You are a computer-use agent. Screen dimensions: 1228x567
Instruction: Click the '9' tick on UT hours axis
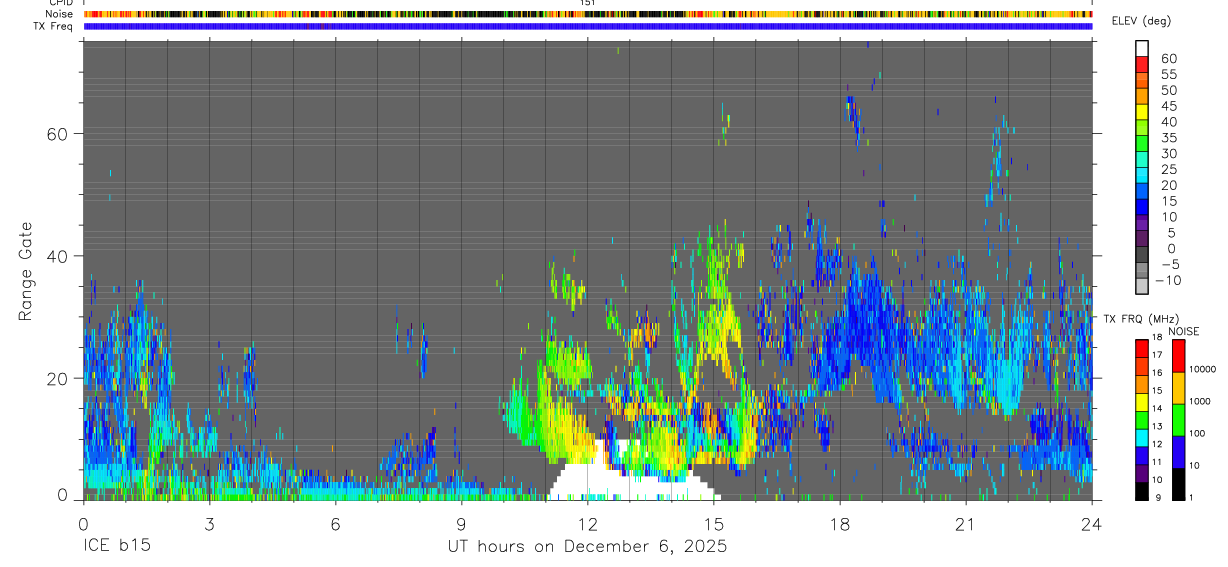tap(461, 523)
